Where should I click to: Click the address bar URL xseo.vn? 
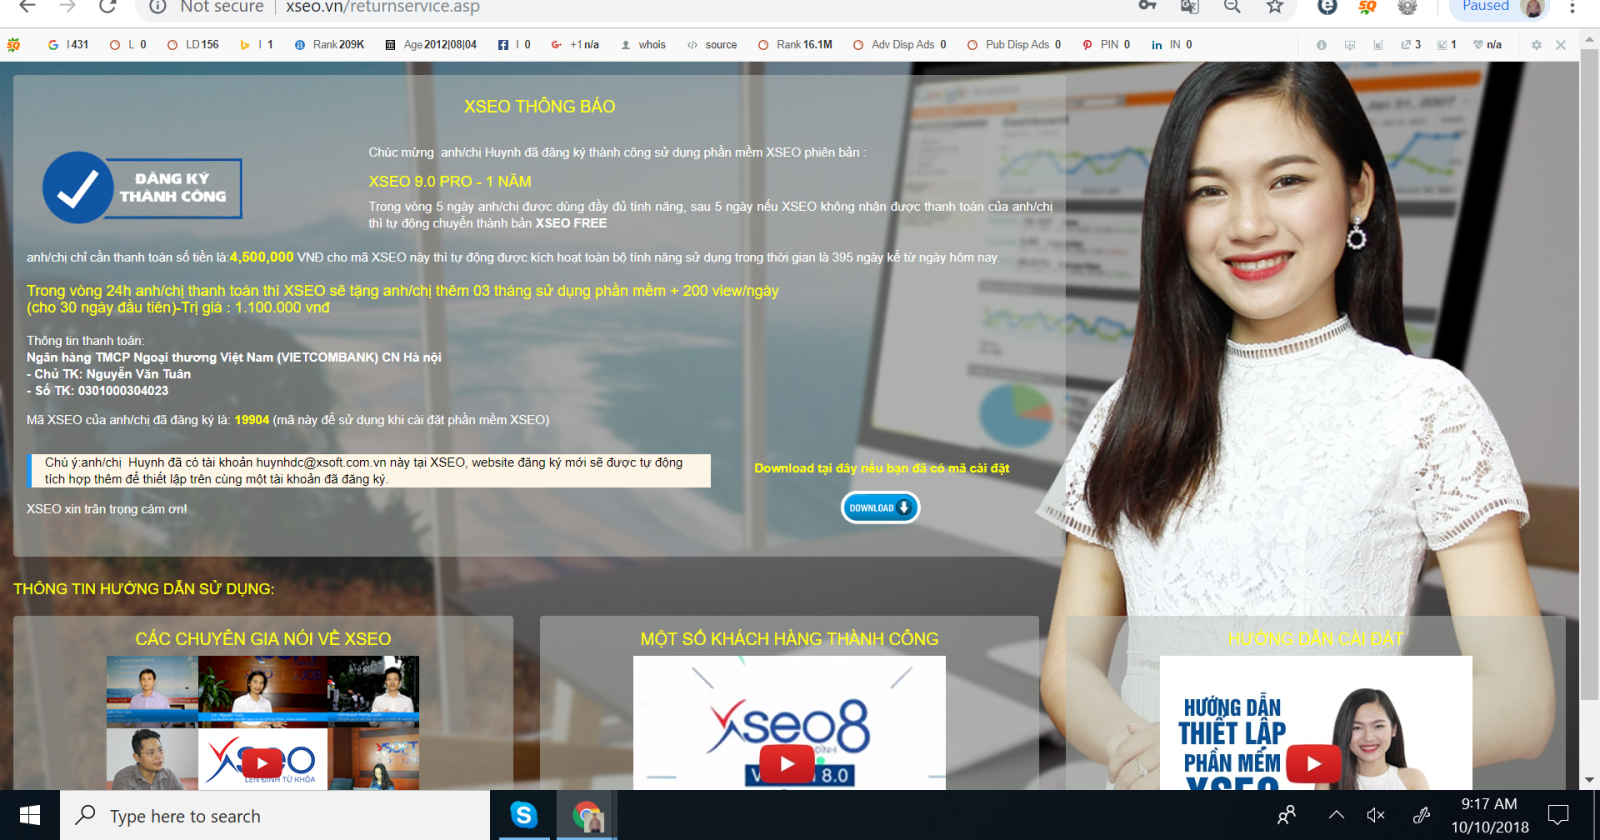tap(382, 6)
